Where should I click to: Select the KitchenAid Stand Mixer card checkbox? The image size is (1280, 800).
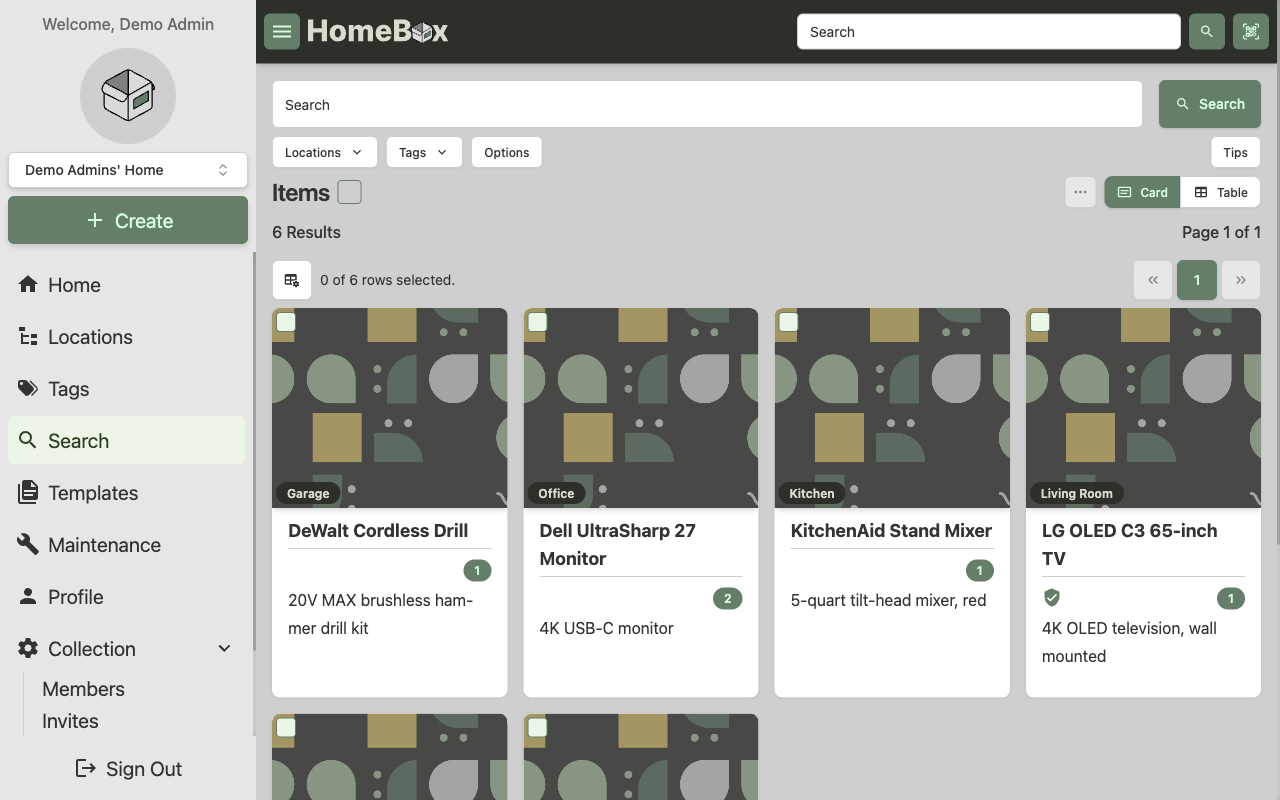[x=788, y=322]
